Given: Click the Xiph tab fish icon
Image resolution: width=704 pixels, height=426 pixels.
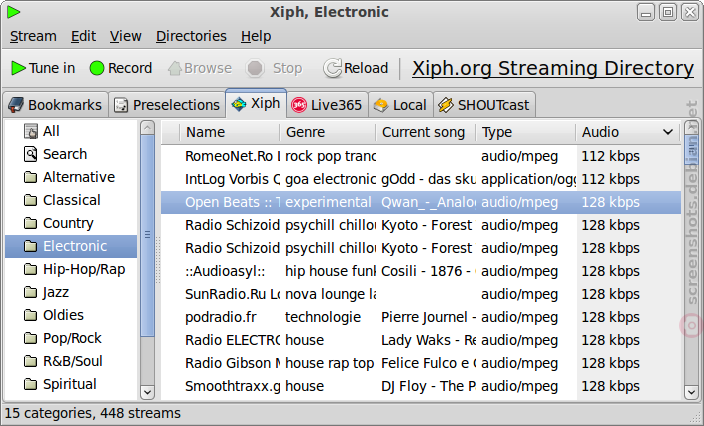Looking at the screenshot, I should tap(239, 104).
